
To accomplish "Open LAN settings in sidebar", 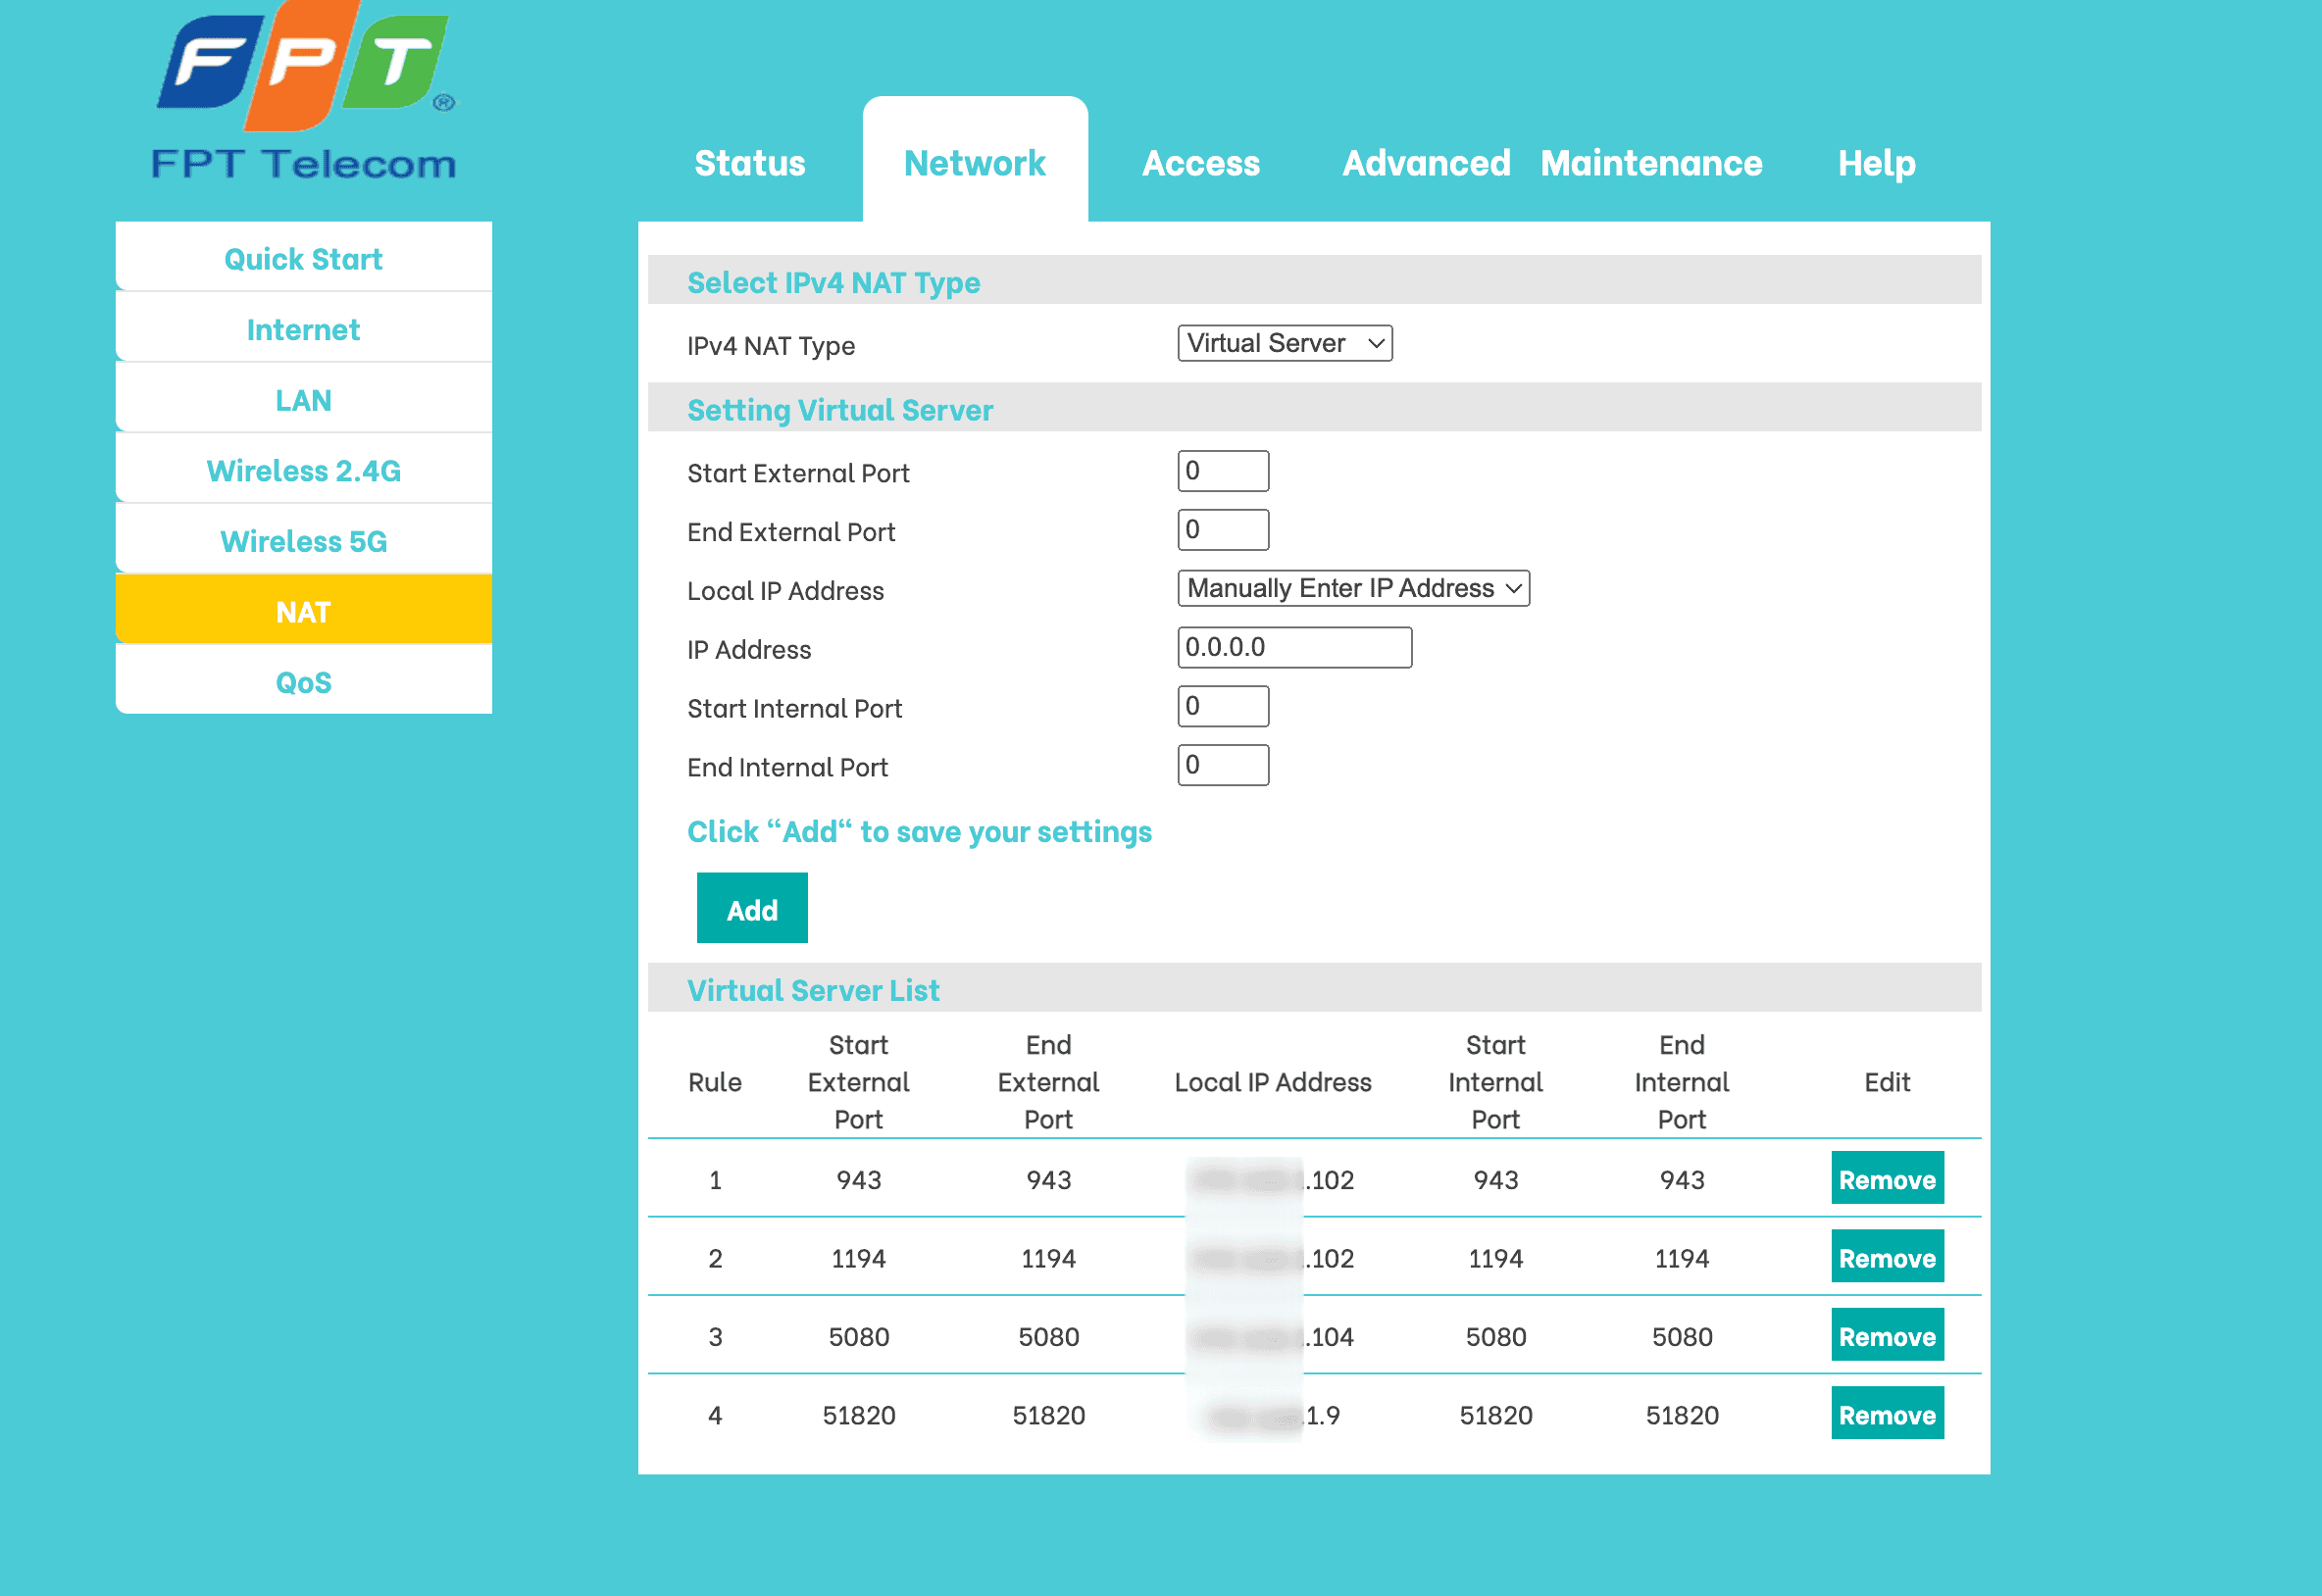I will click(x=304, y=400).
